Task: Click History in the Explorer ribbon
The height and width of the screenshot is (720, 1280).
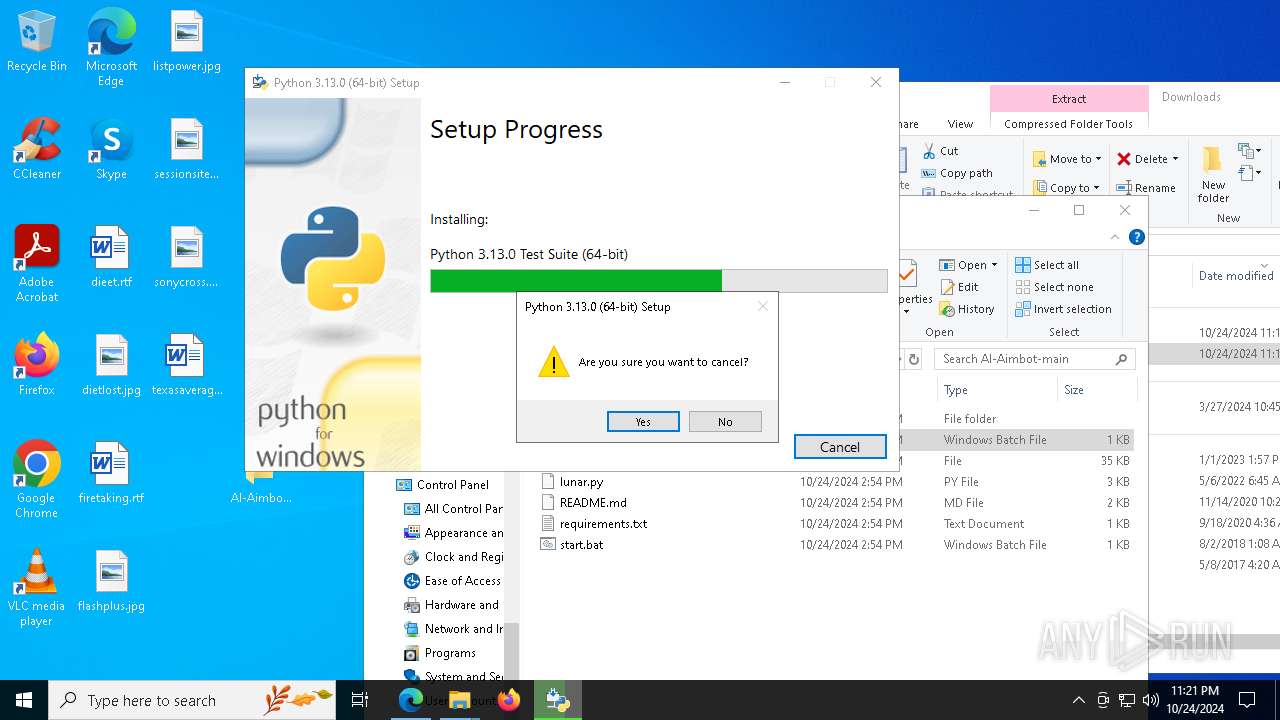Action: (967, 309)
